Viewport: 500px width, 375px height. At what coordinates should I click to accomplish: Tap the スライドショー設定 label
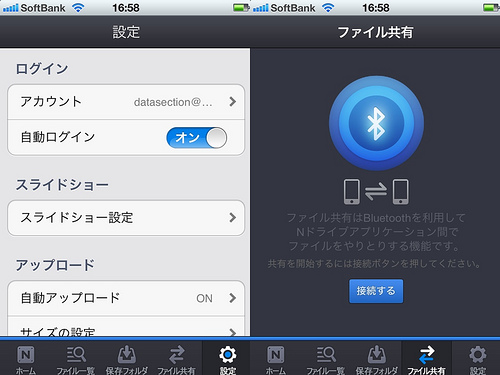coord(77,218)
